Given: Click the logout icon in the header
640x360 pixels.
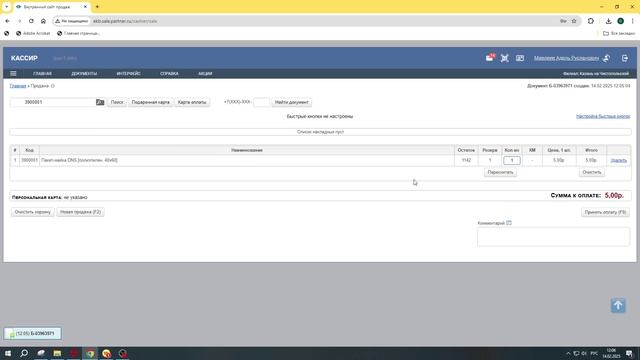Looking at the screenshot, I should [624, 58].
